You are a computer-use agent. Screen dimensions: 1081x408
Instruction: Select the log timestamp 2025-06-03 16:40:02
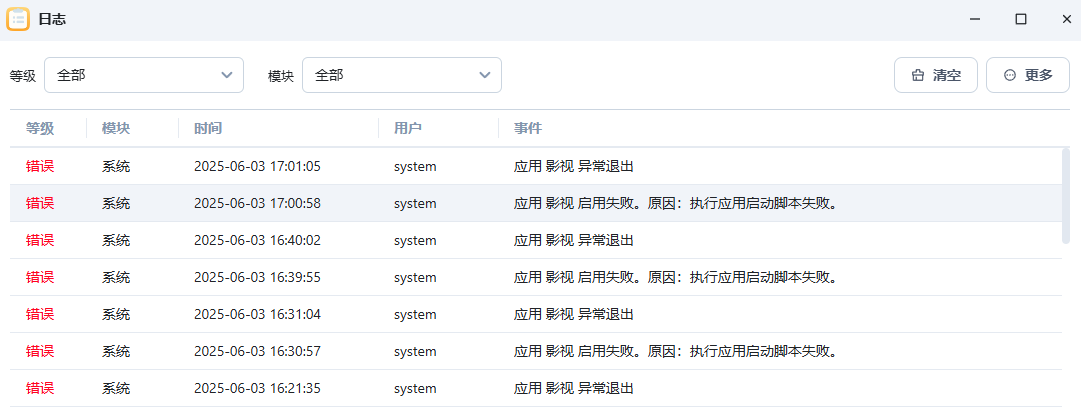257,241
